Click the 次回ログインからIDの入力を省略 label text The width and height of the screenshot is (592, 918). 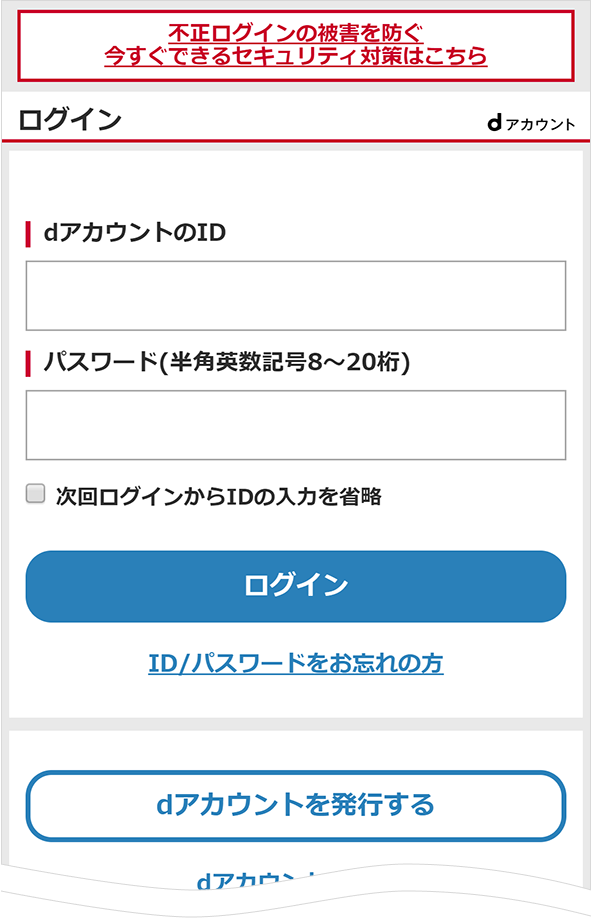point(218,496)
